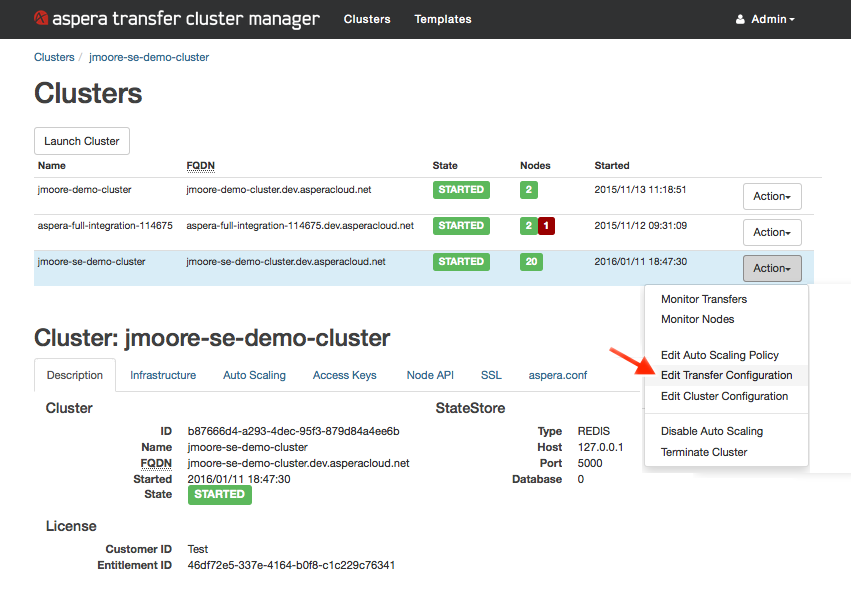This screenshot has height=603, width=851.
Task: Click the Name column header
Action: [x=52, y=166]
